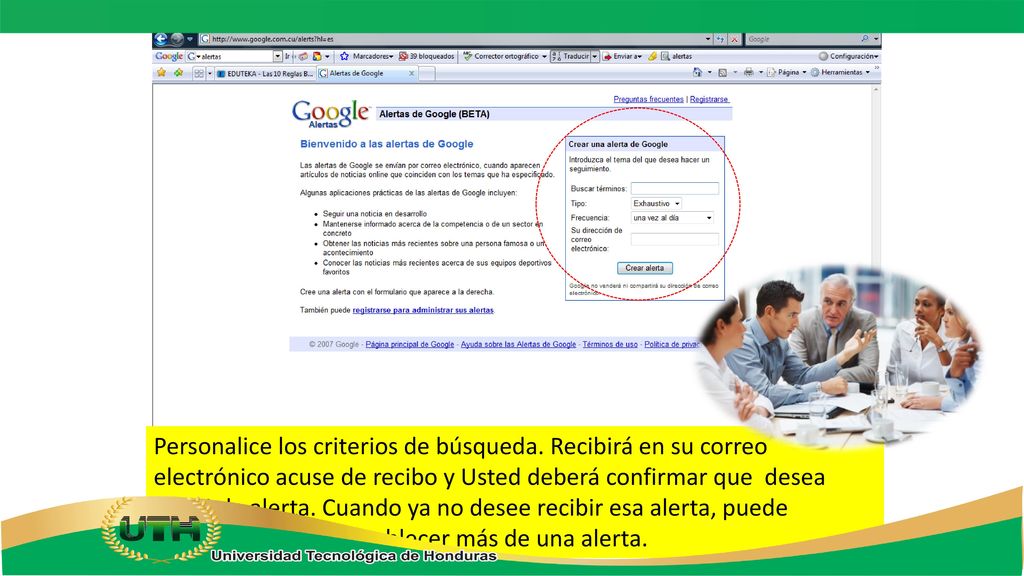The height and width of the screenshot is (576, 1024).
Task: Click the Refresh page icon
Action: 720,39
